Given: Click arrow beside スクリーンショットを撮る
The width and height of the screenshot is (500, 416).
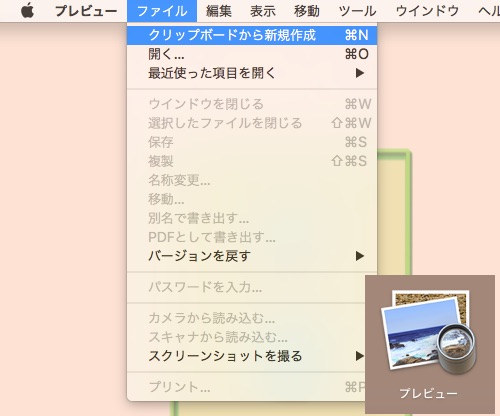Looking at the screenshot, I should click(360, 356).
